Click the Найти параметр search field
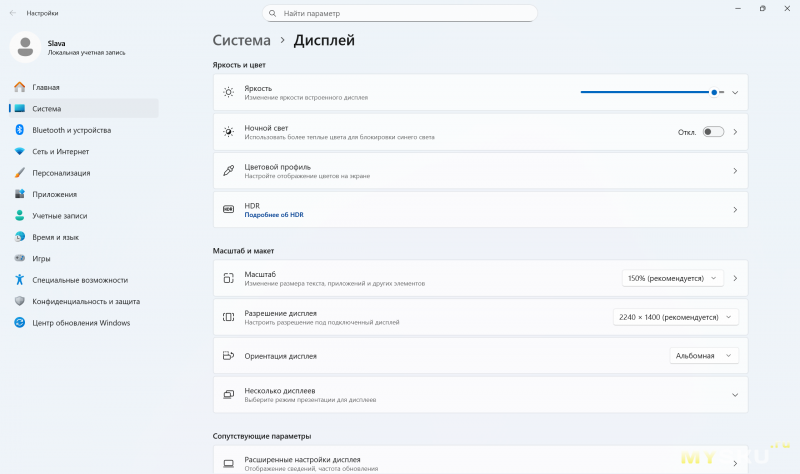The image size is (800, 474). click(x=400, y=14)
